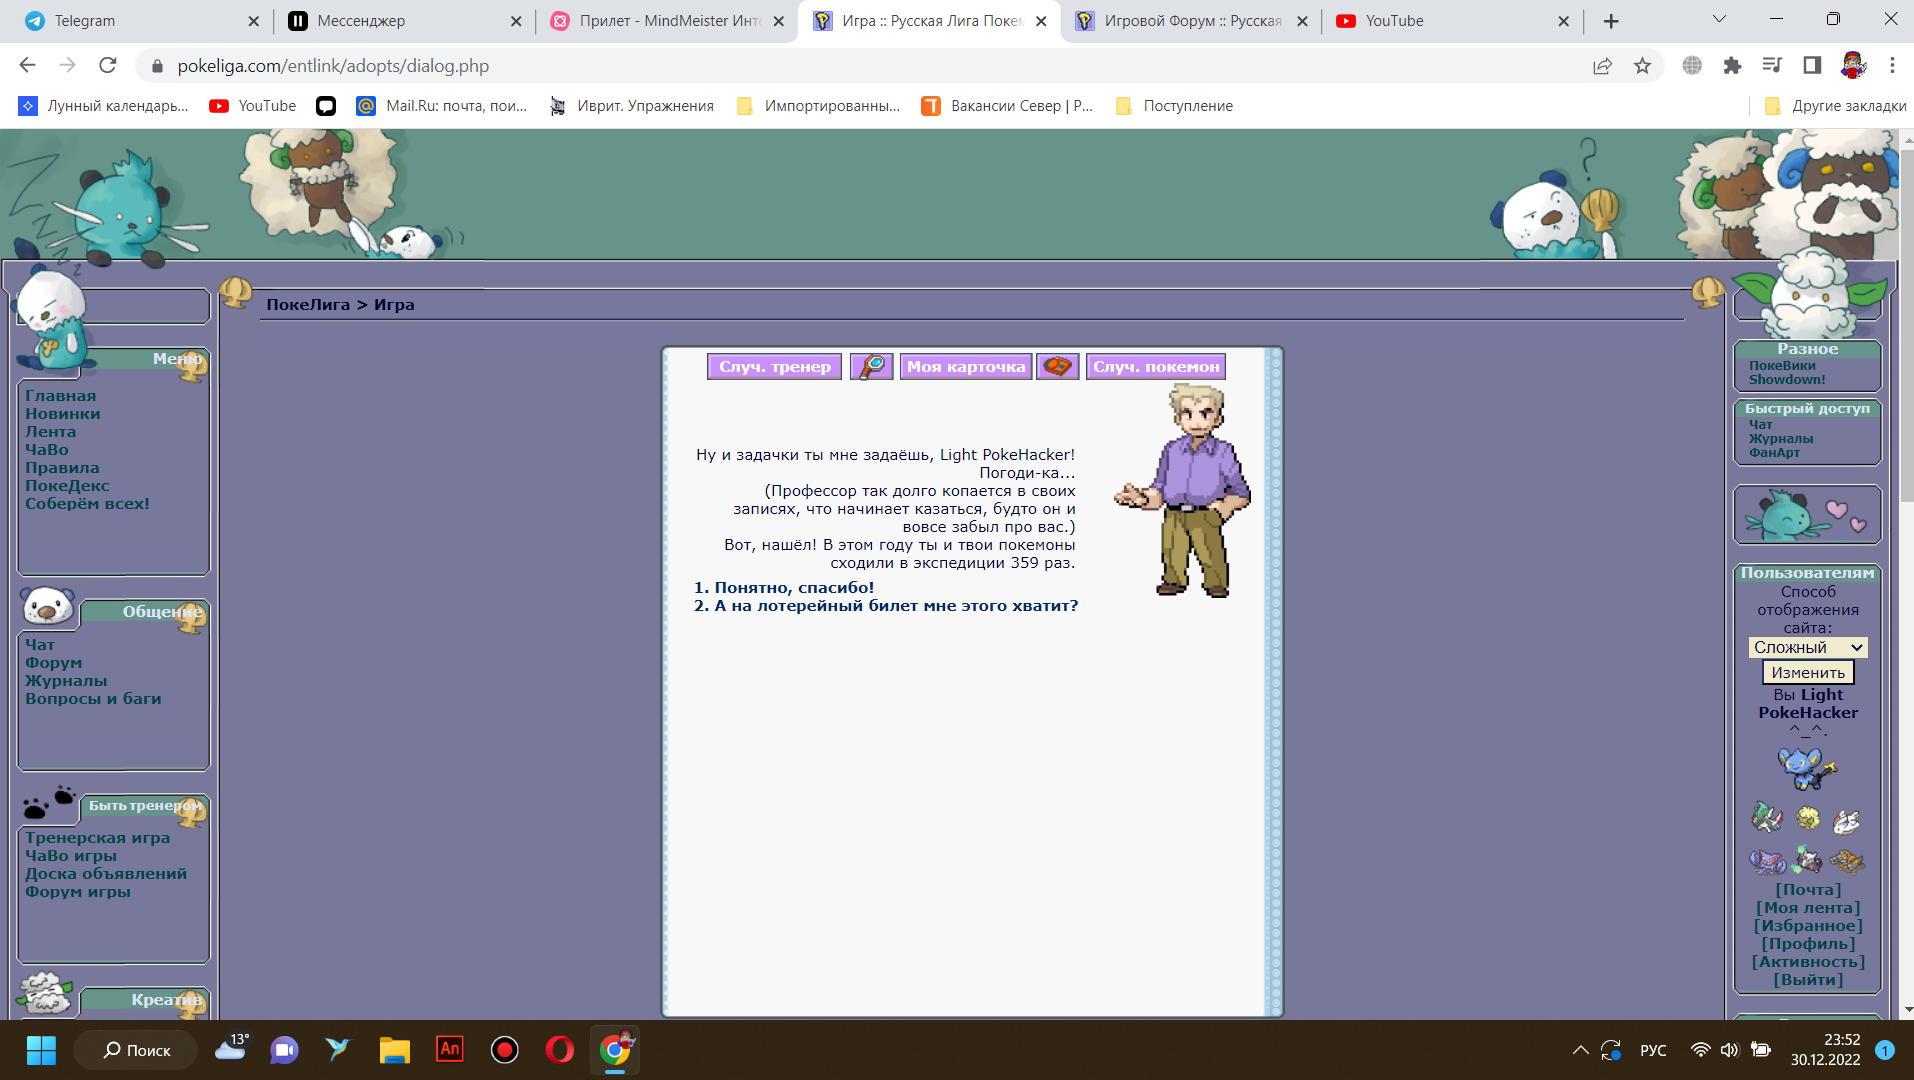Open the YouTube bookmark in the bookmarks bar
This screenshot has width=1914, height=1080.
[x=252, y=106]
